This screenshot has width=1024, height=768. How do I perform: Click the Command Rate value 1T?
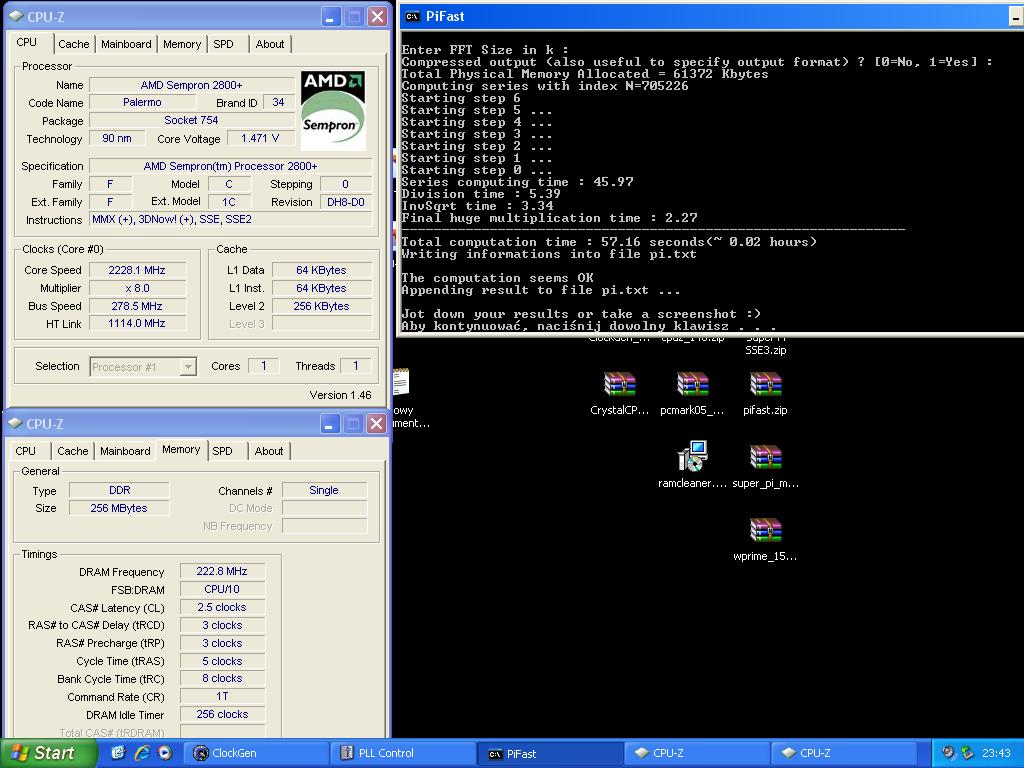[222, 696]
